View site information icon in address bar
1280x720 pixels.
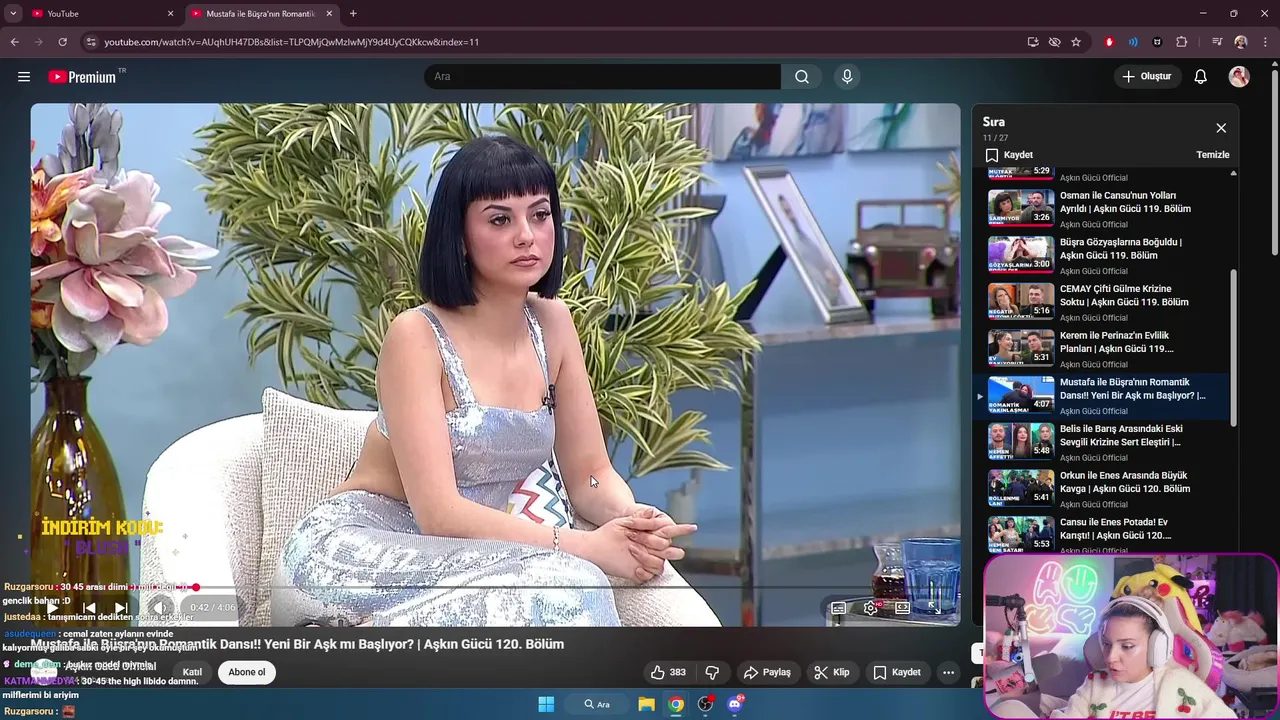click(x=91, y=42)
